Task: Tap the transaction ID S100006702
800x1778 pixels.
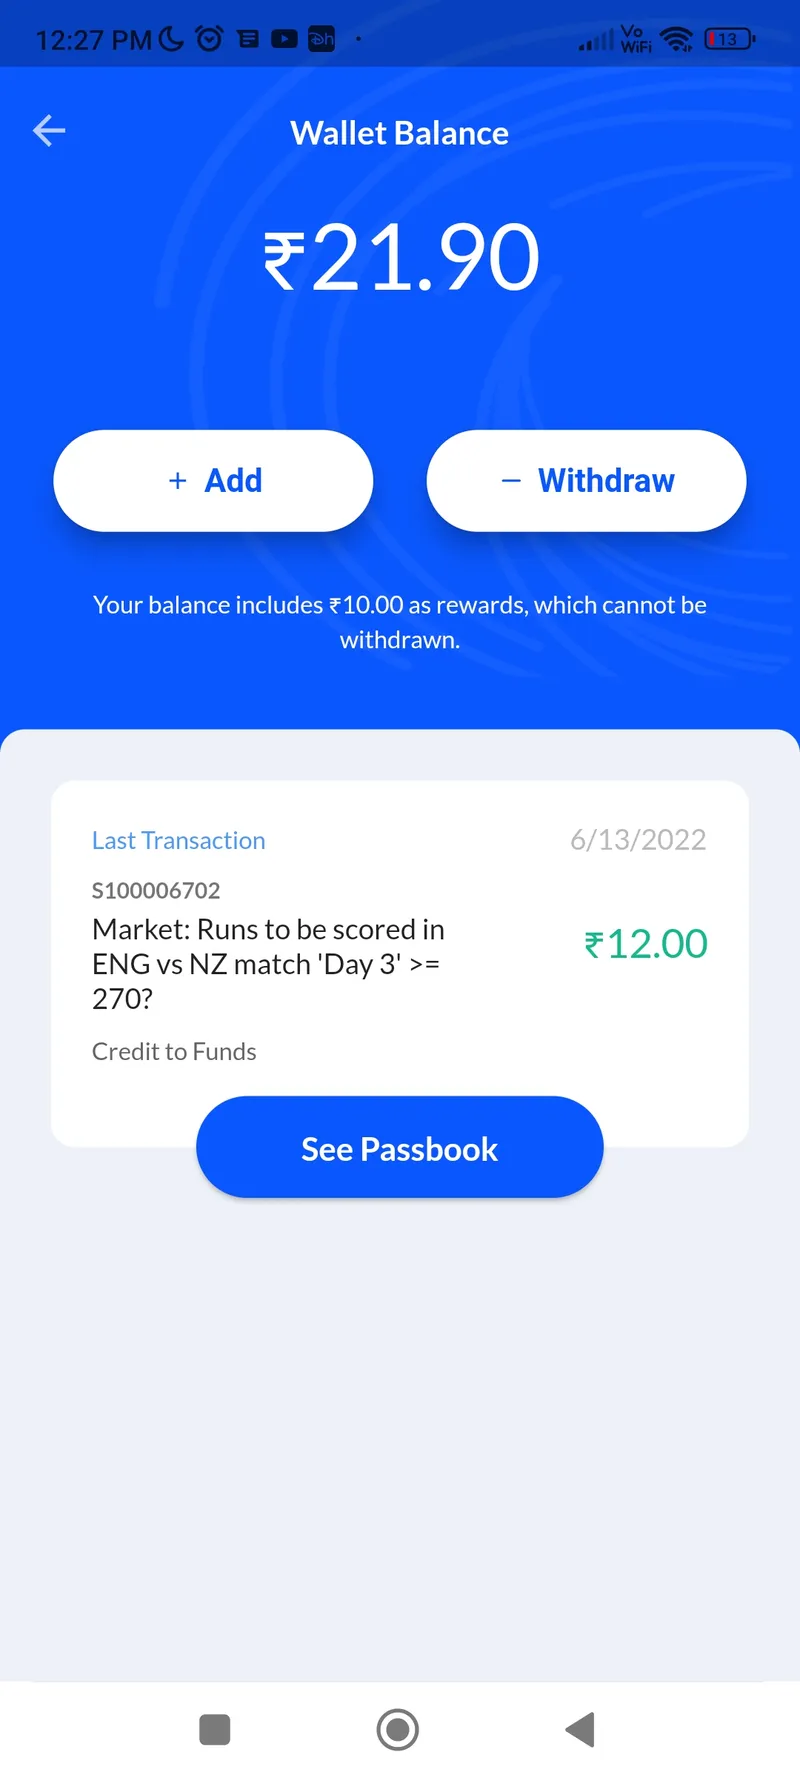Action: point(156,890)
